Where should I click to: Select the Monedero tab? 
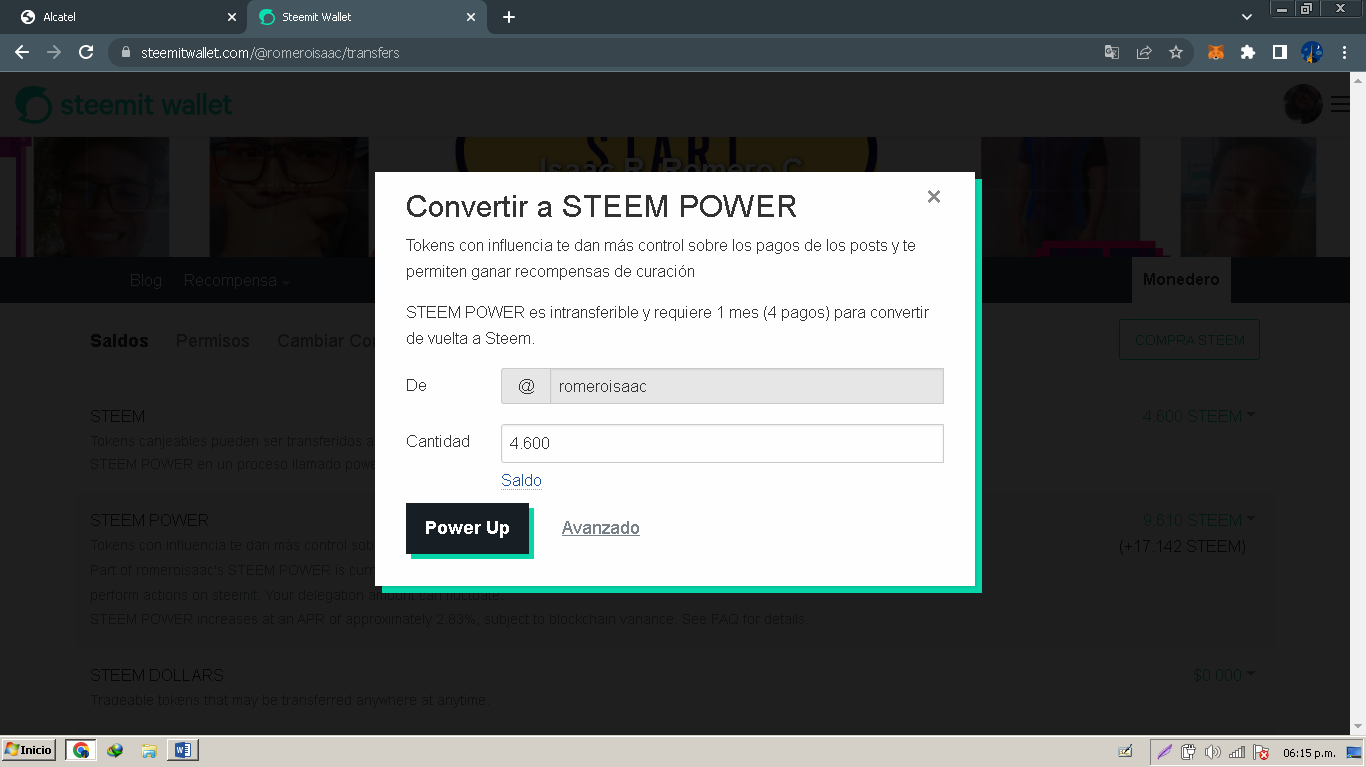coord(1181,280)
